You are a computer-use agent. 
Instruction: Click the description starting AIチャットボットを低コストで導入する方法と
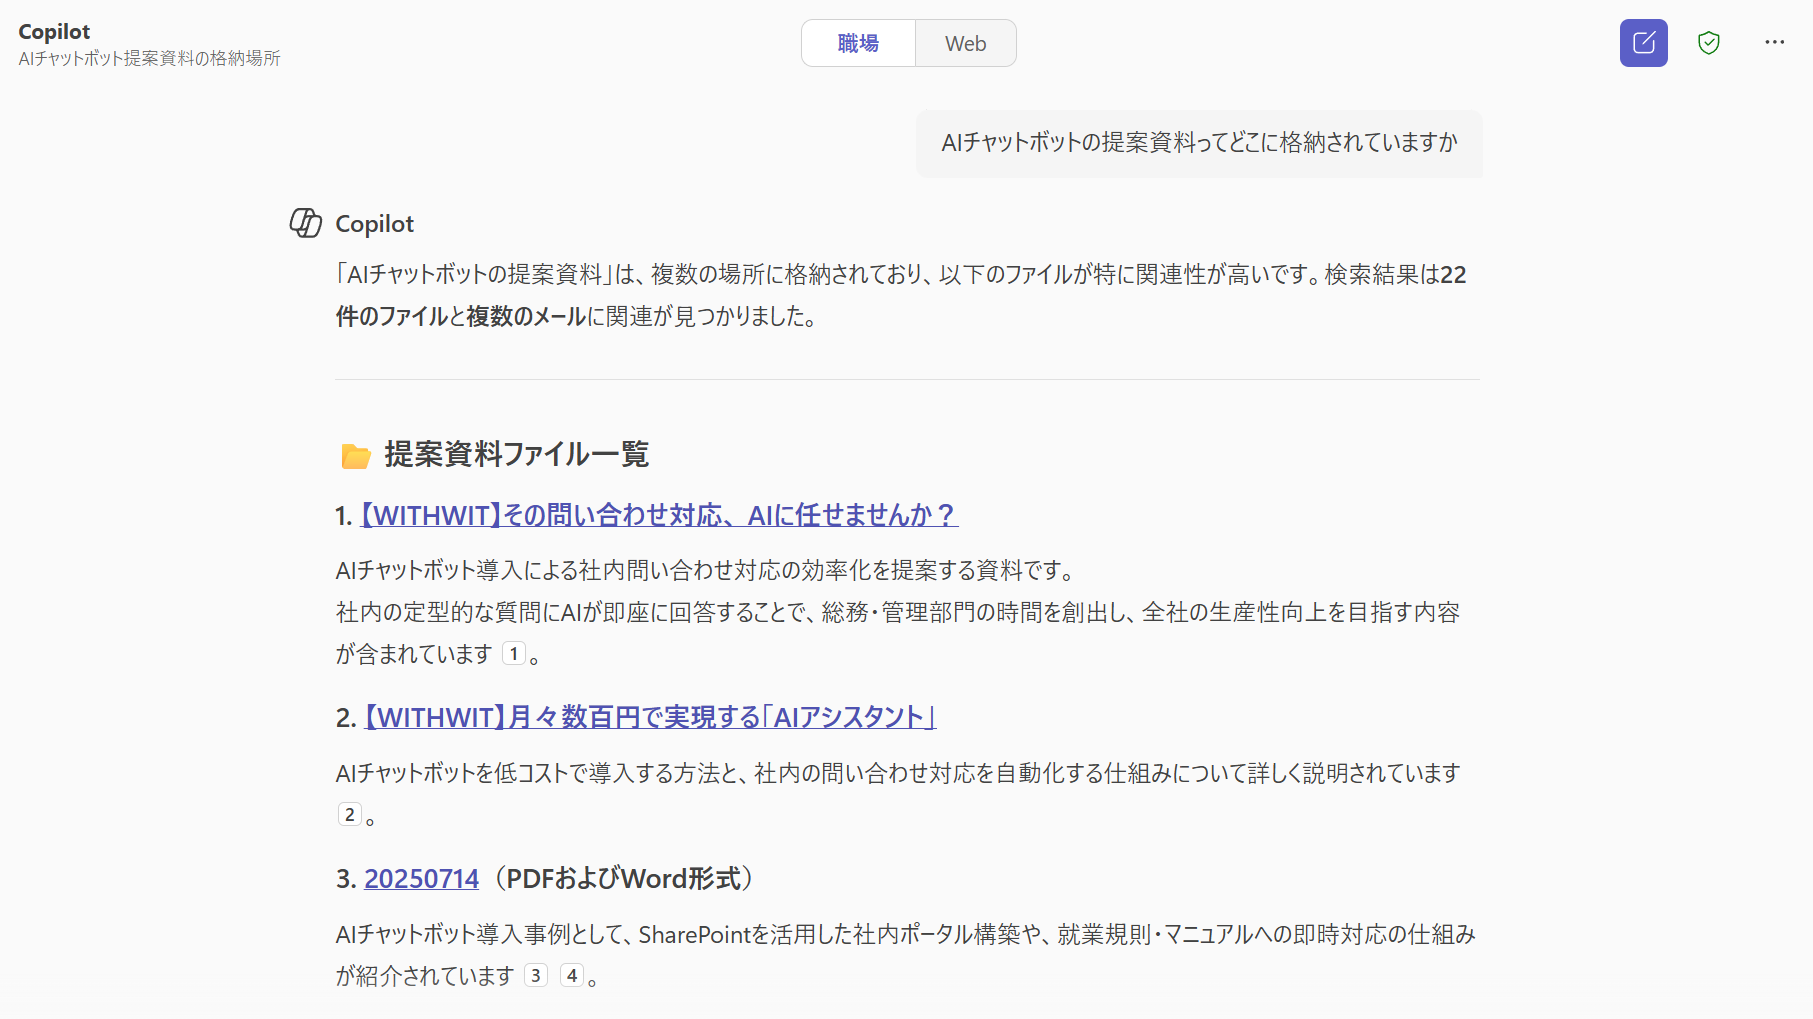point(898,793)
